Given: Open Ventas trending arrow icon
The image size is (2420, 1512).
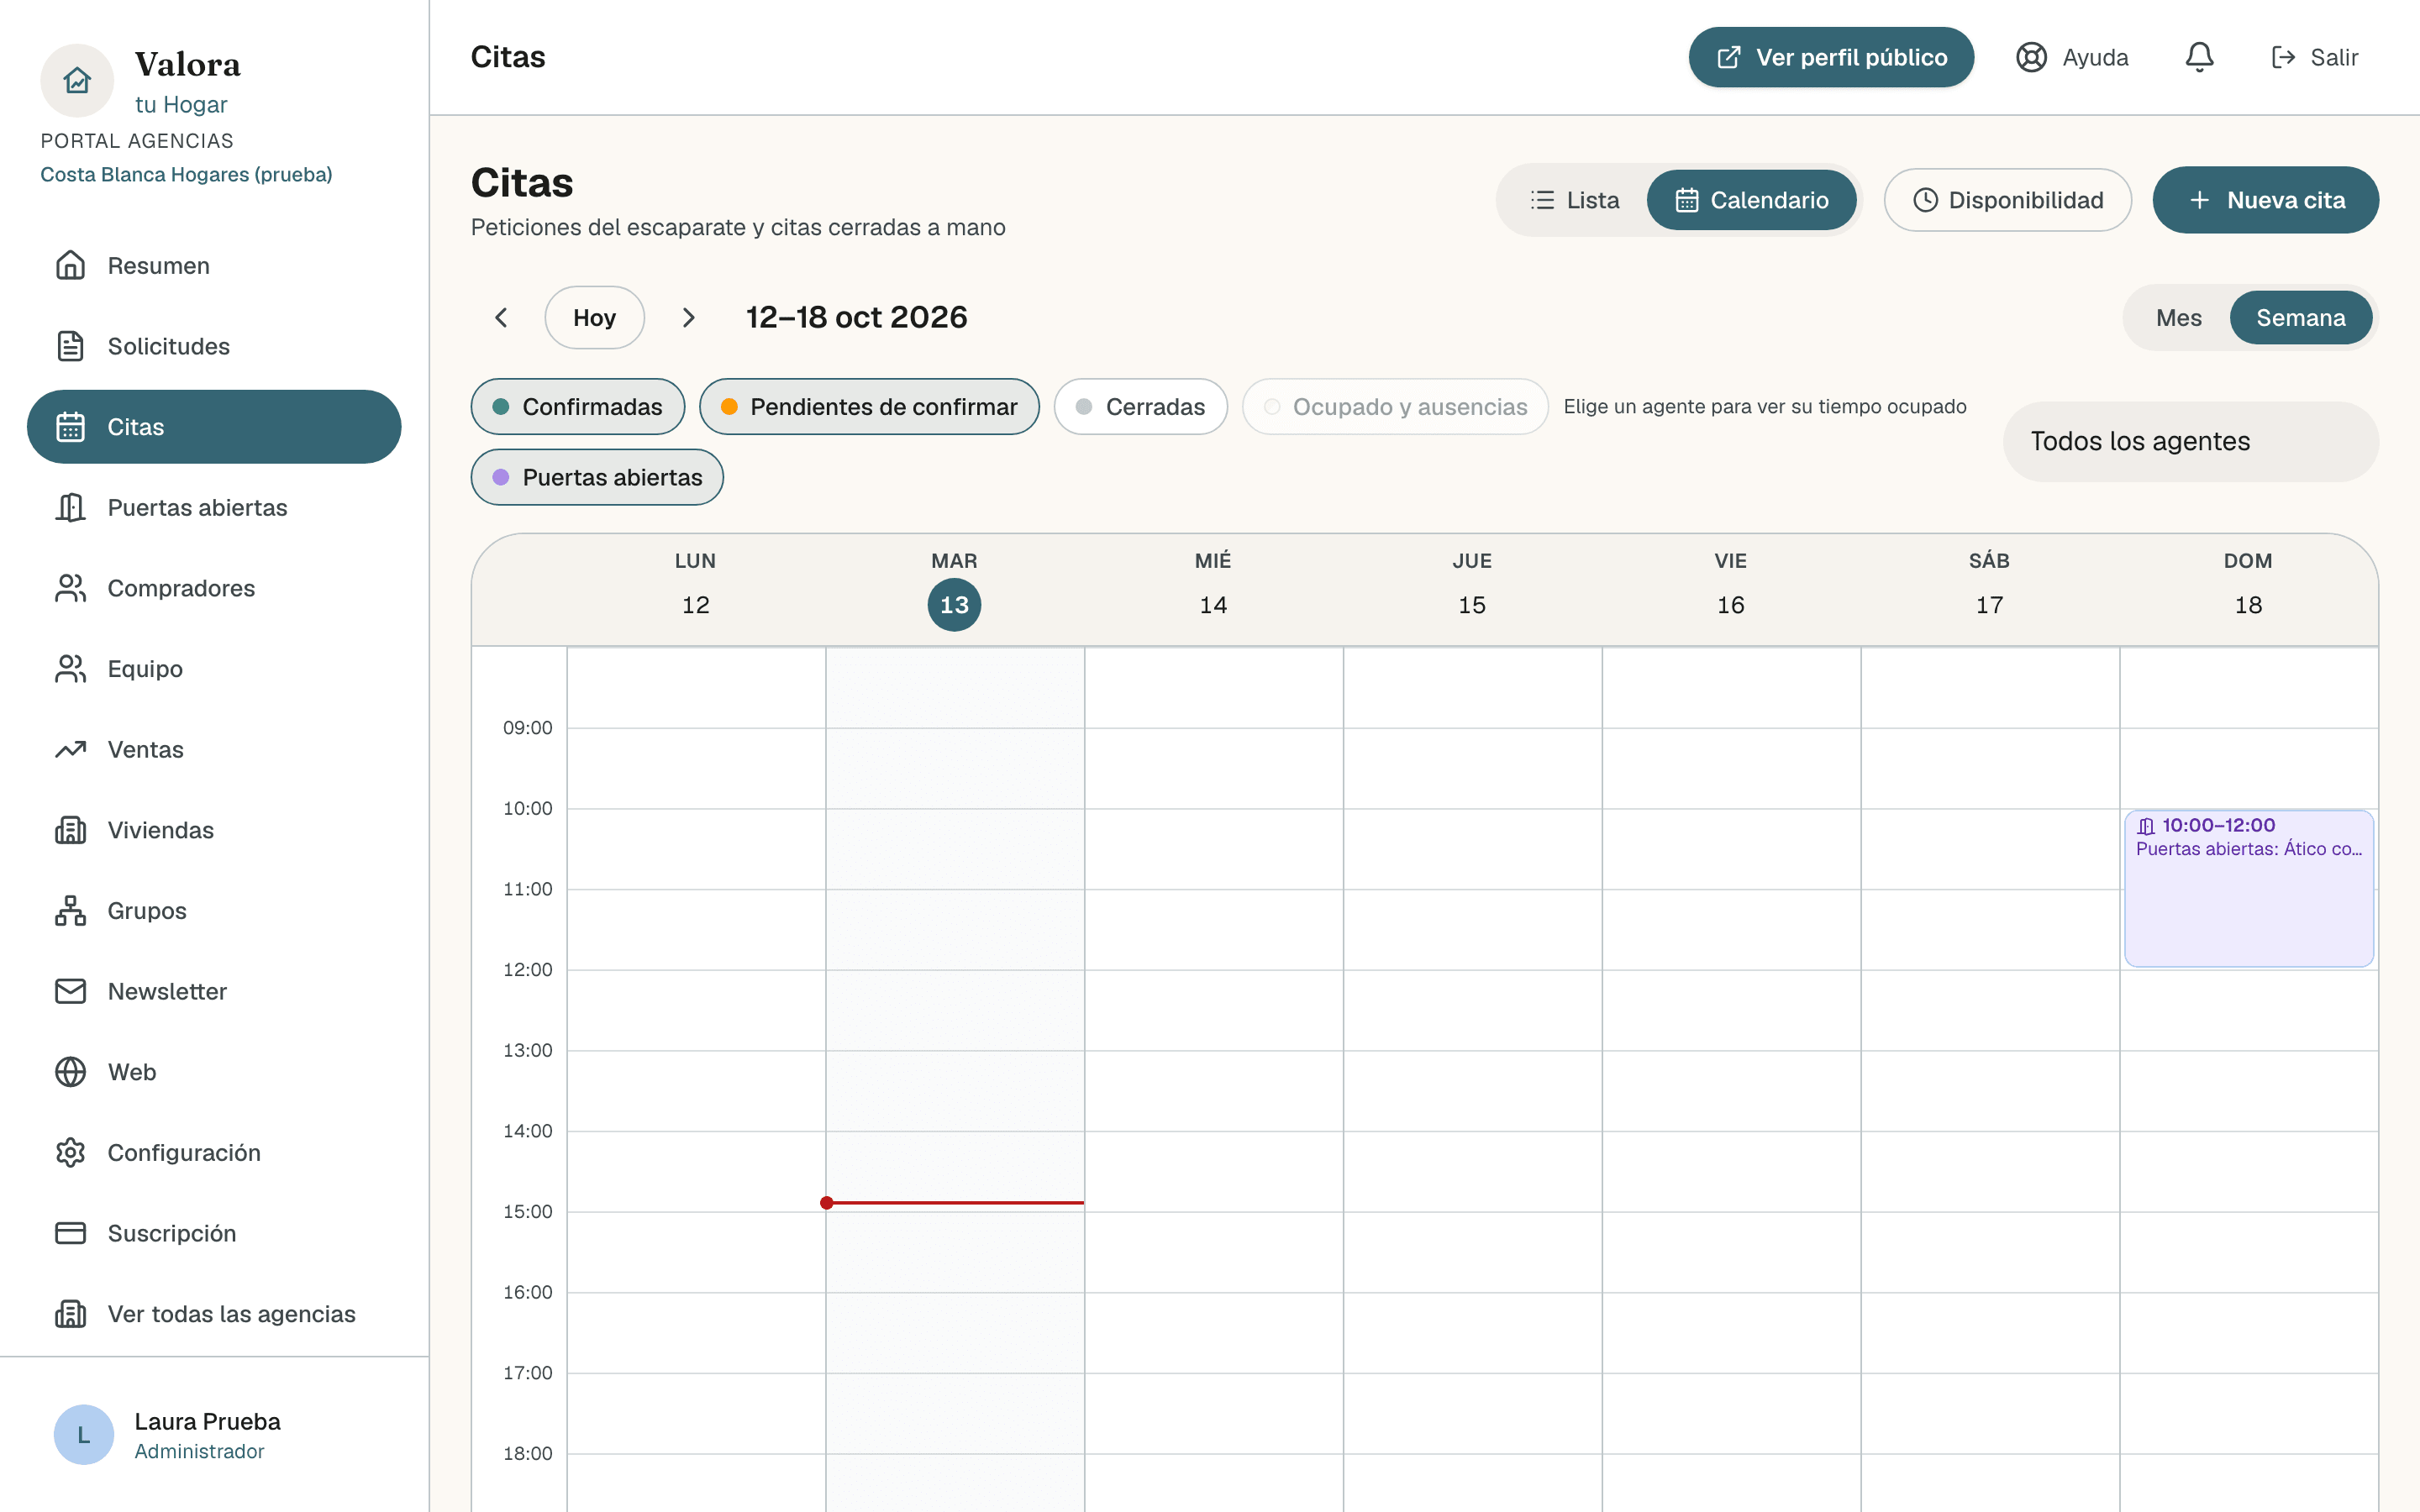Looking at the screenshot, I should [x=70, y=749].
